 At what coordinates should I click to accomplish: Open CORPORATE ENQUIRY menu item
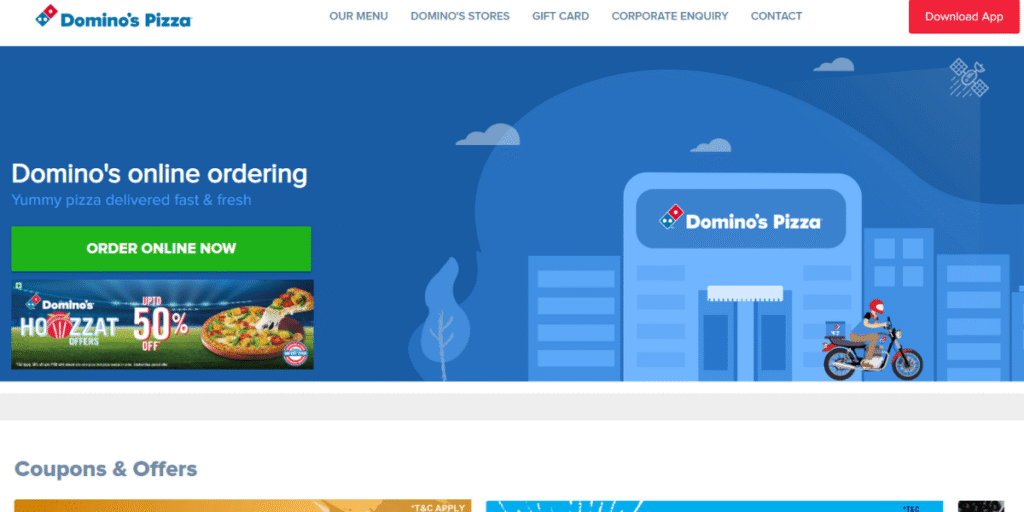[x=669, y=16]
